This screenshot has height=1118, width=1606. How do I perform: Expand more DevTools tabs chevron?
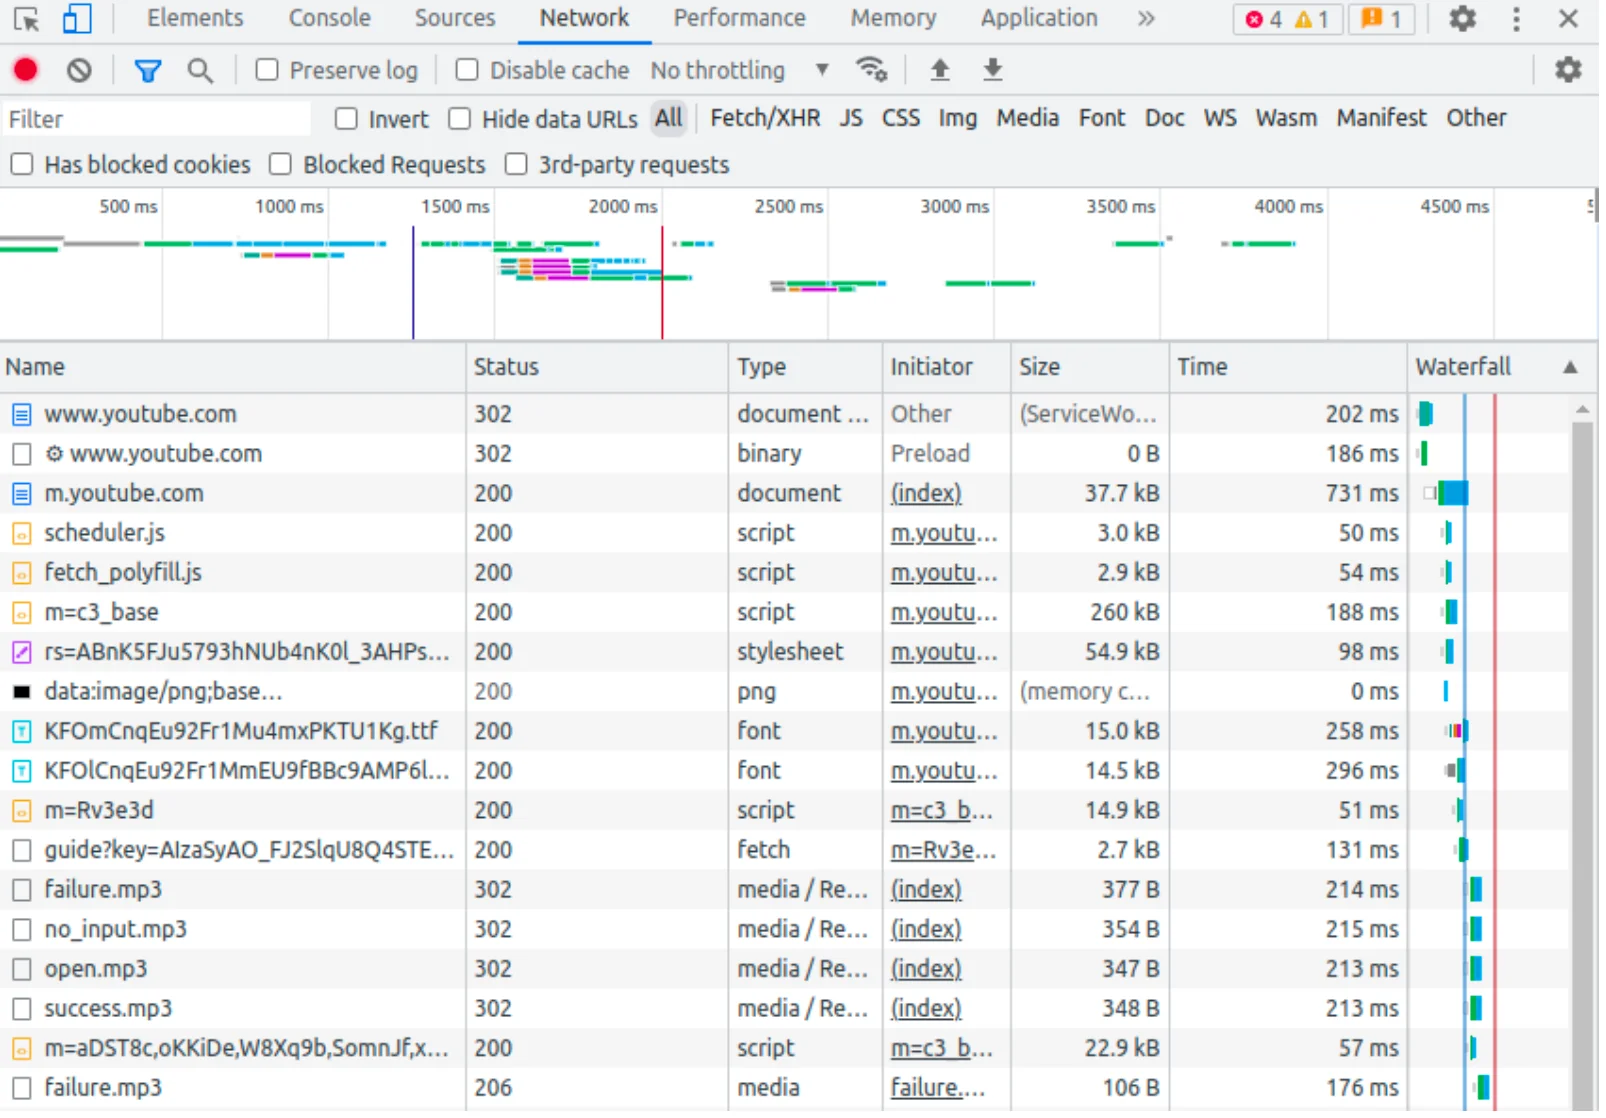point(1146,19)
